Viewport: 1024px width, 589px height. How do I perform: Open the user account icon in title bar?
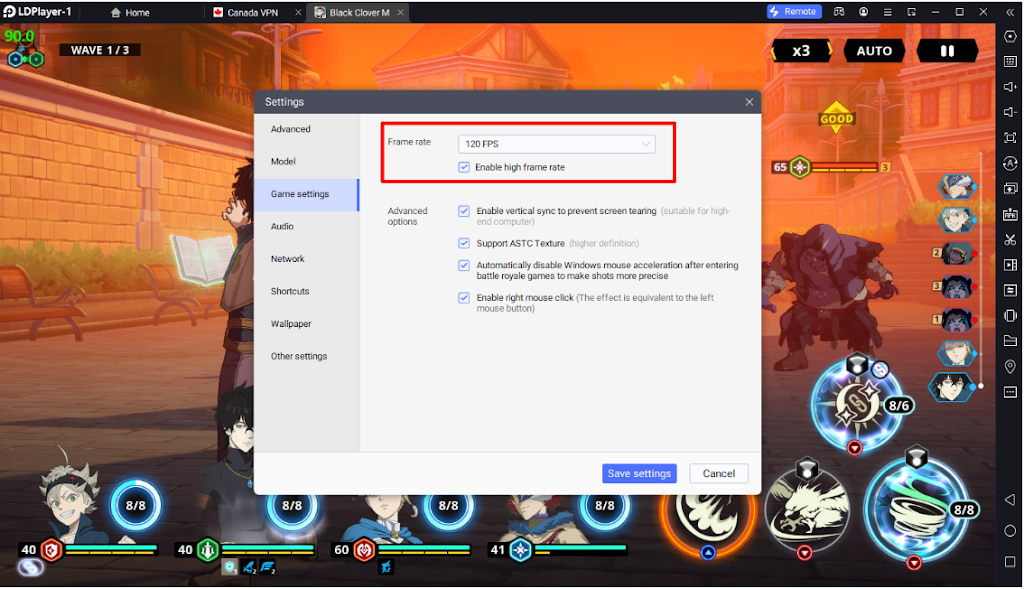(863, 12)
